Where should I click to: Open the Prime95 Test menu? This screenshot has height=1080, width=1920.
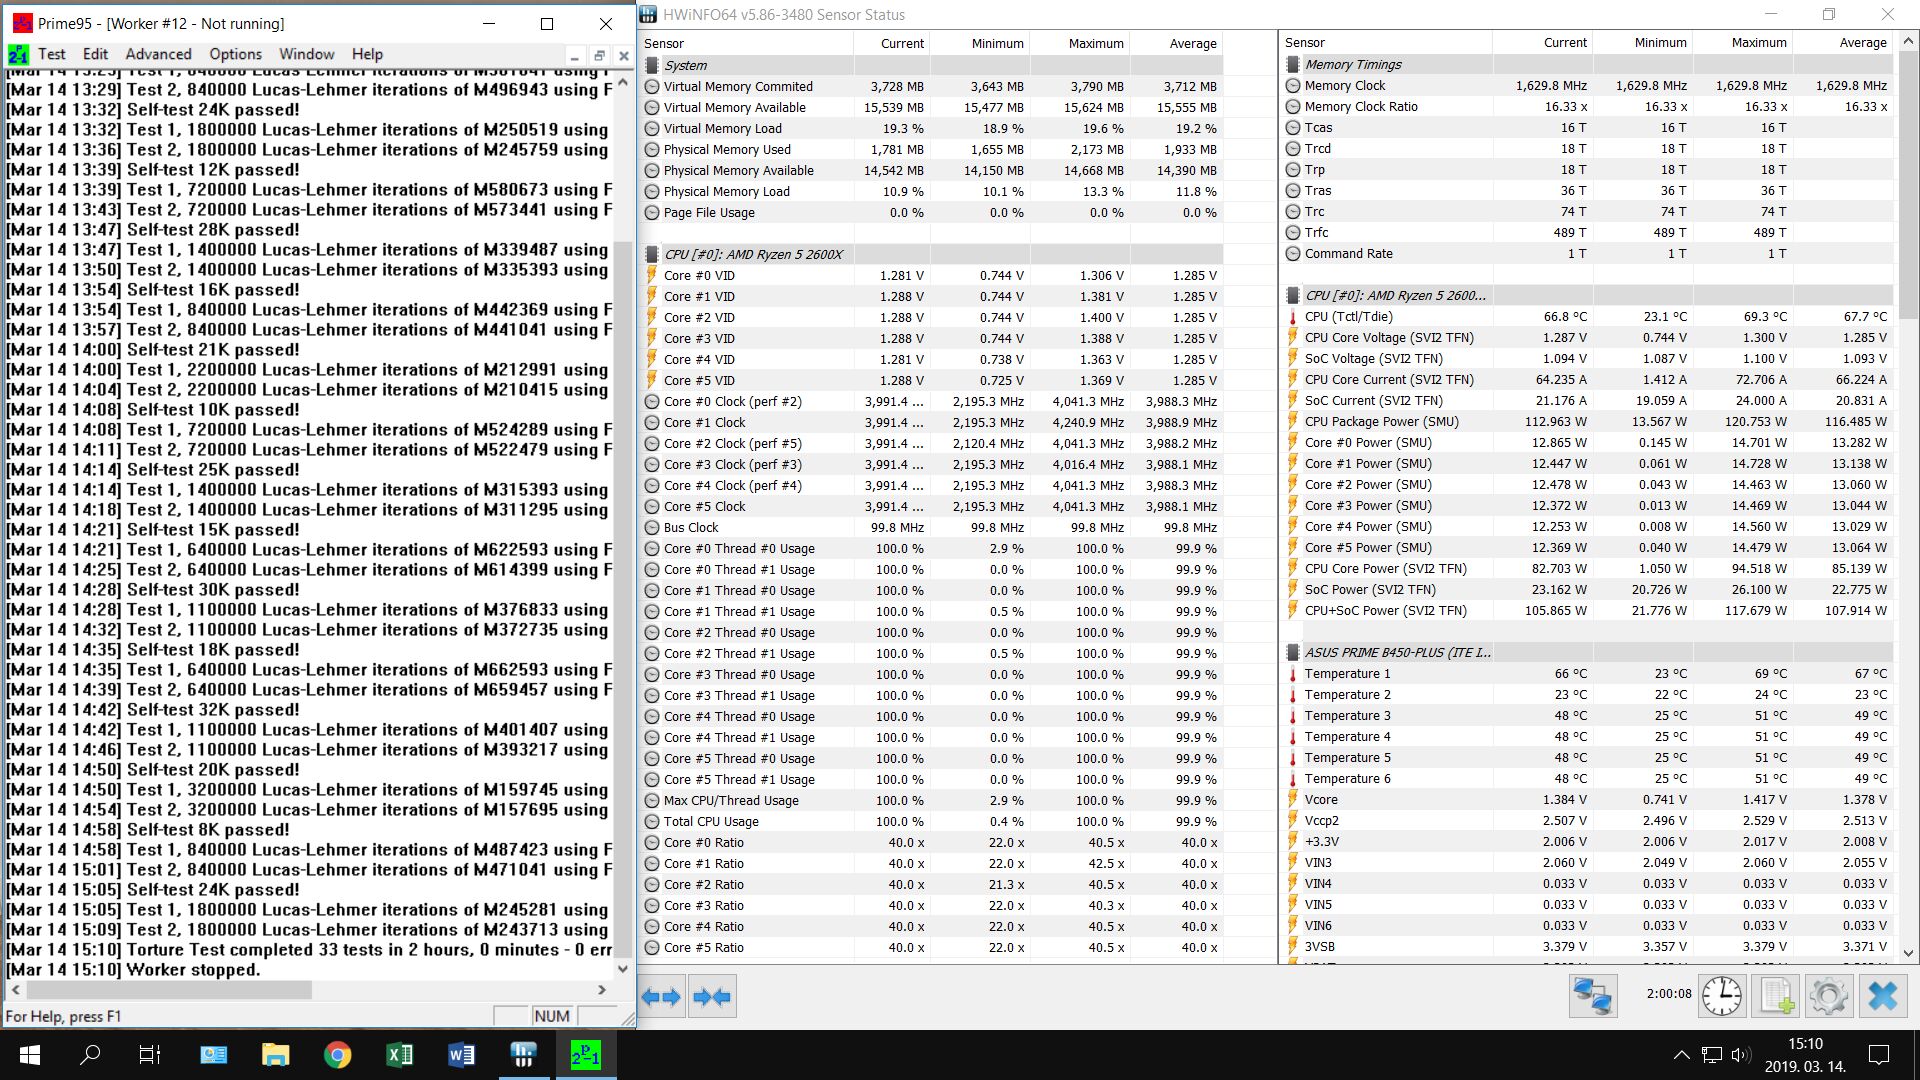click(x=51, y=54)
